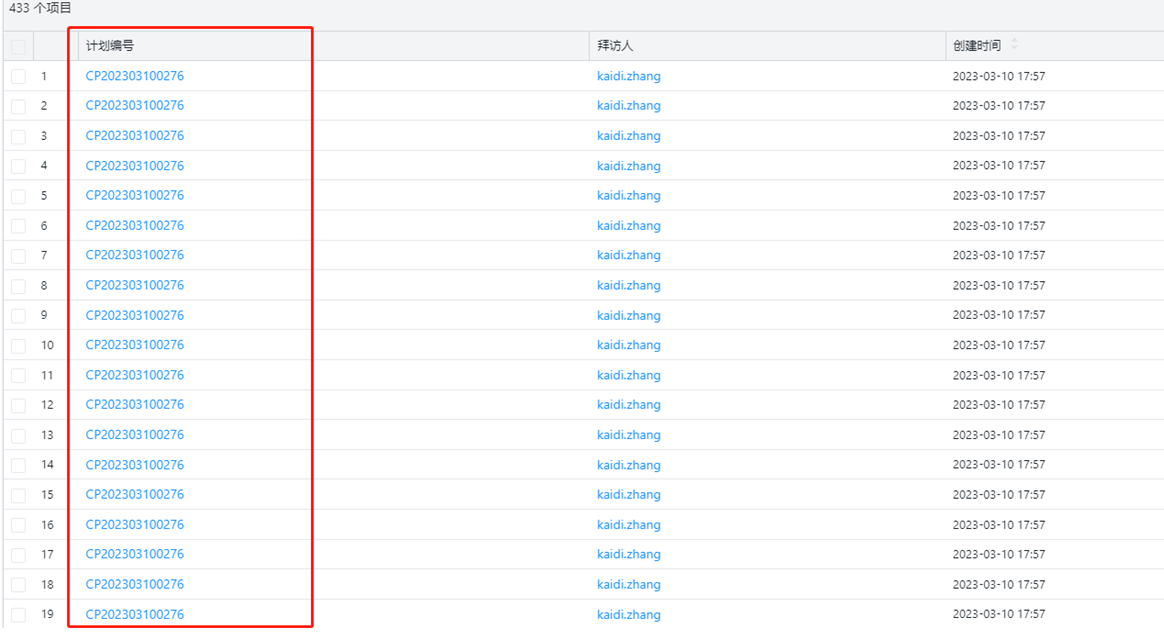Check the checkbox for row 6
The width and height of the screenshot is (1164, 635).
(x=19, y=226)
